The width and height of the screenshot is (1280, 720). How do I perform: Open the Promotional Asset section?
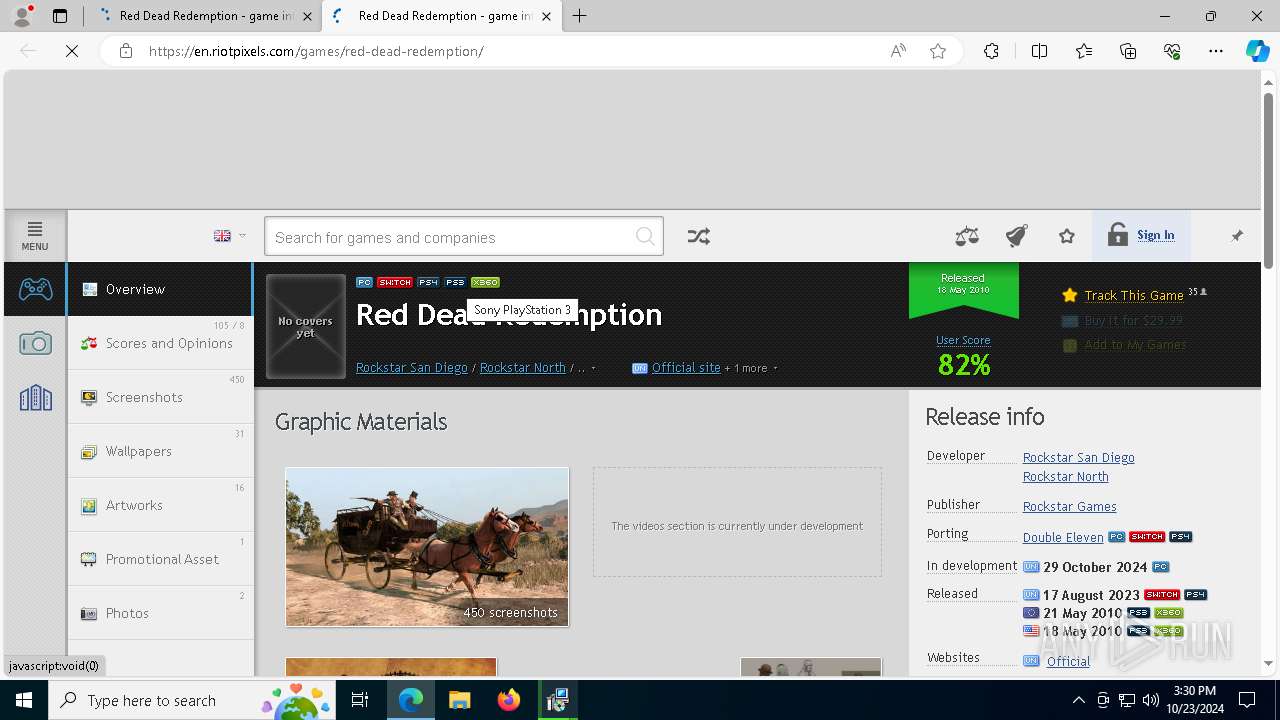pos(160,559)
